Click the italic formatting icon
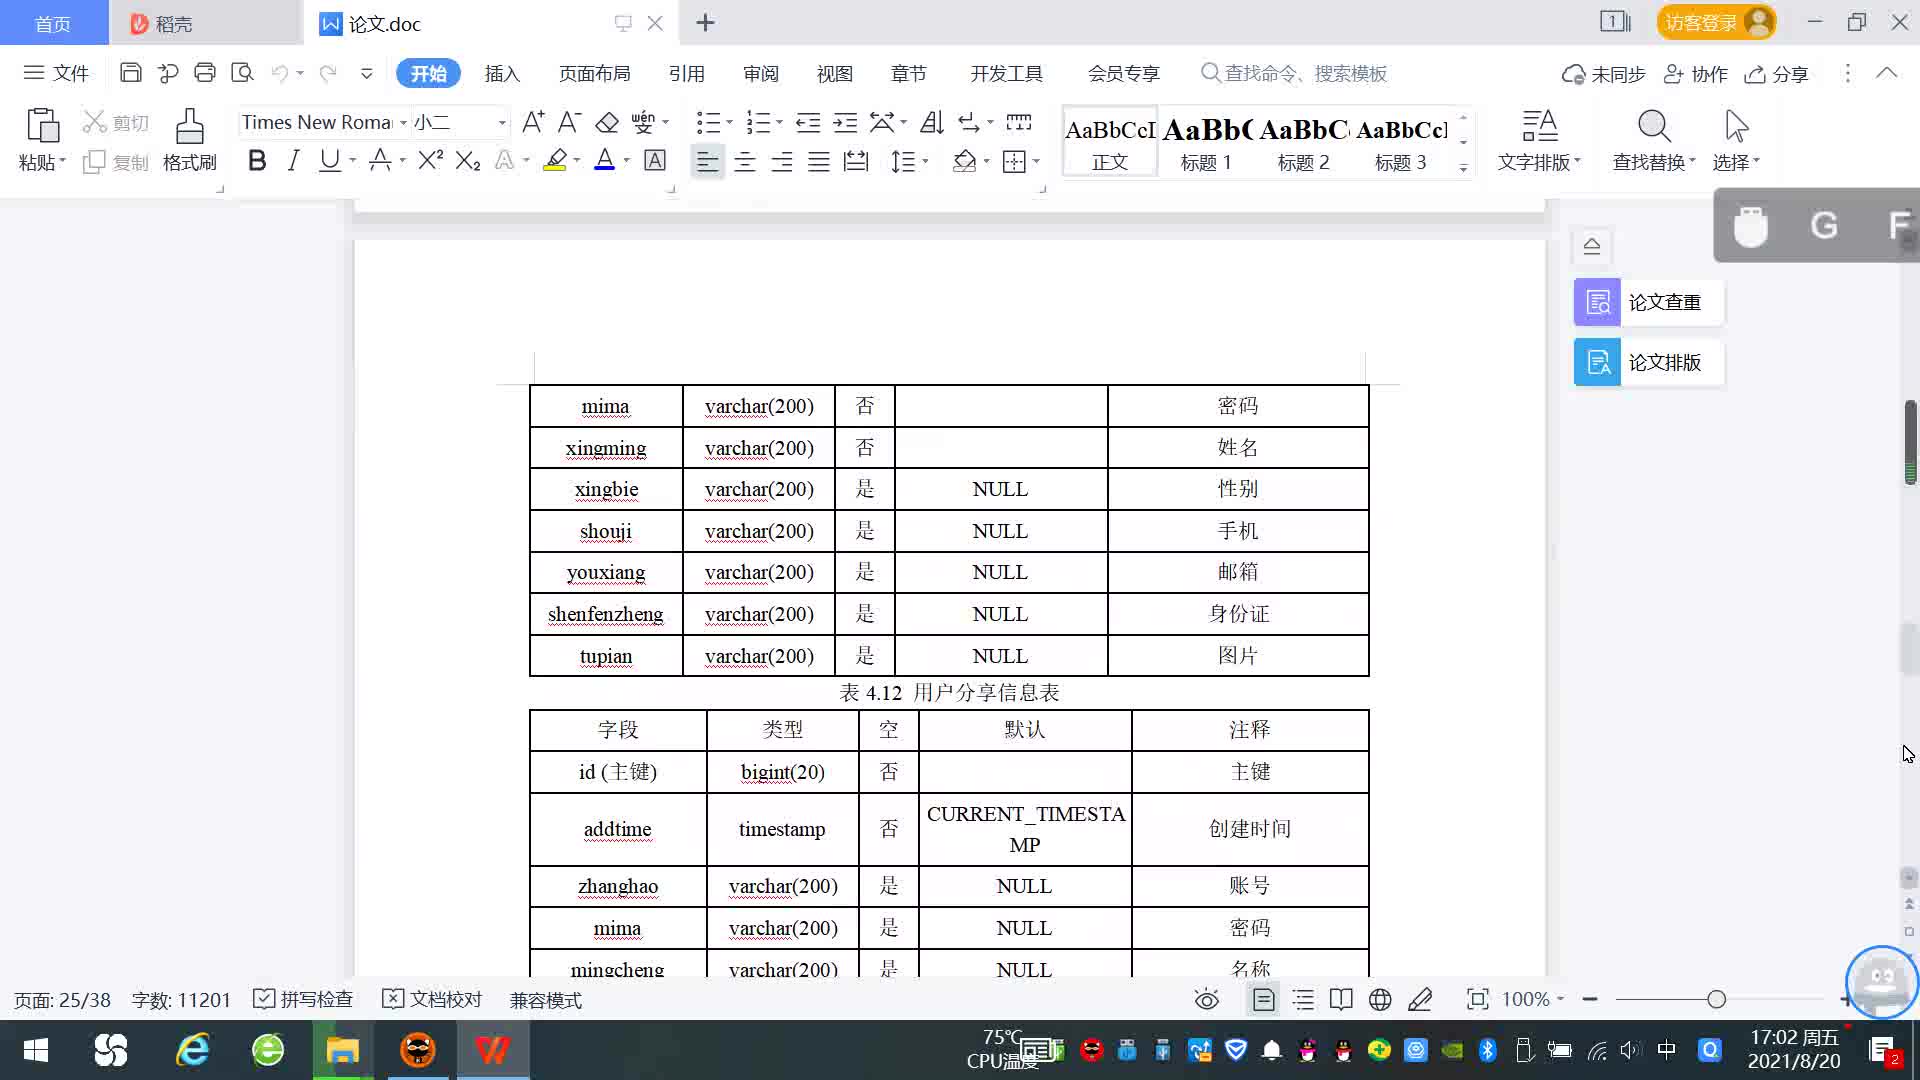The image size is (1920, 1080). pyautogui.click(x=293, y=161)
